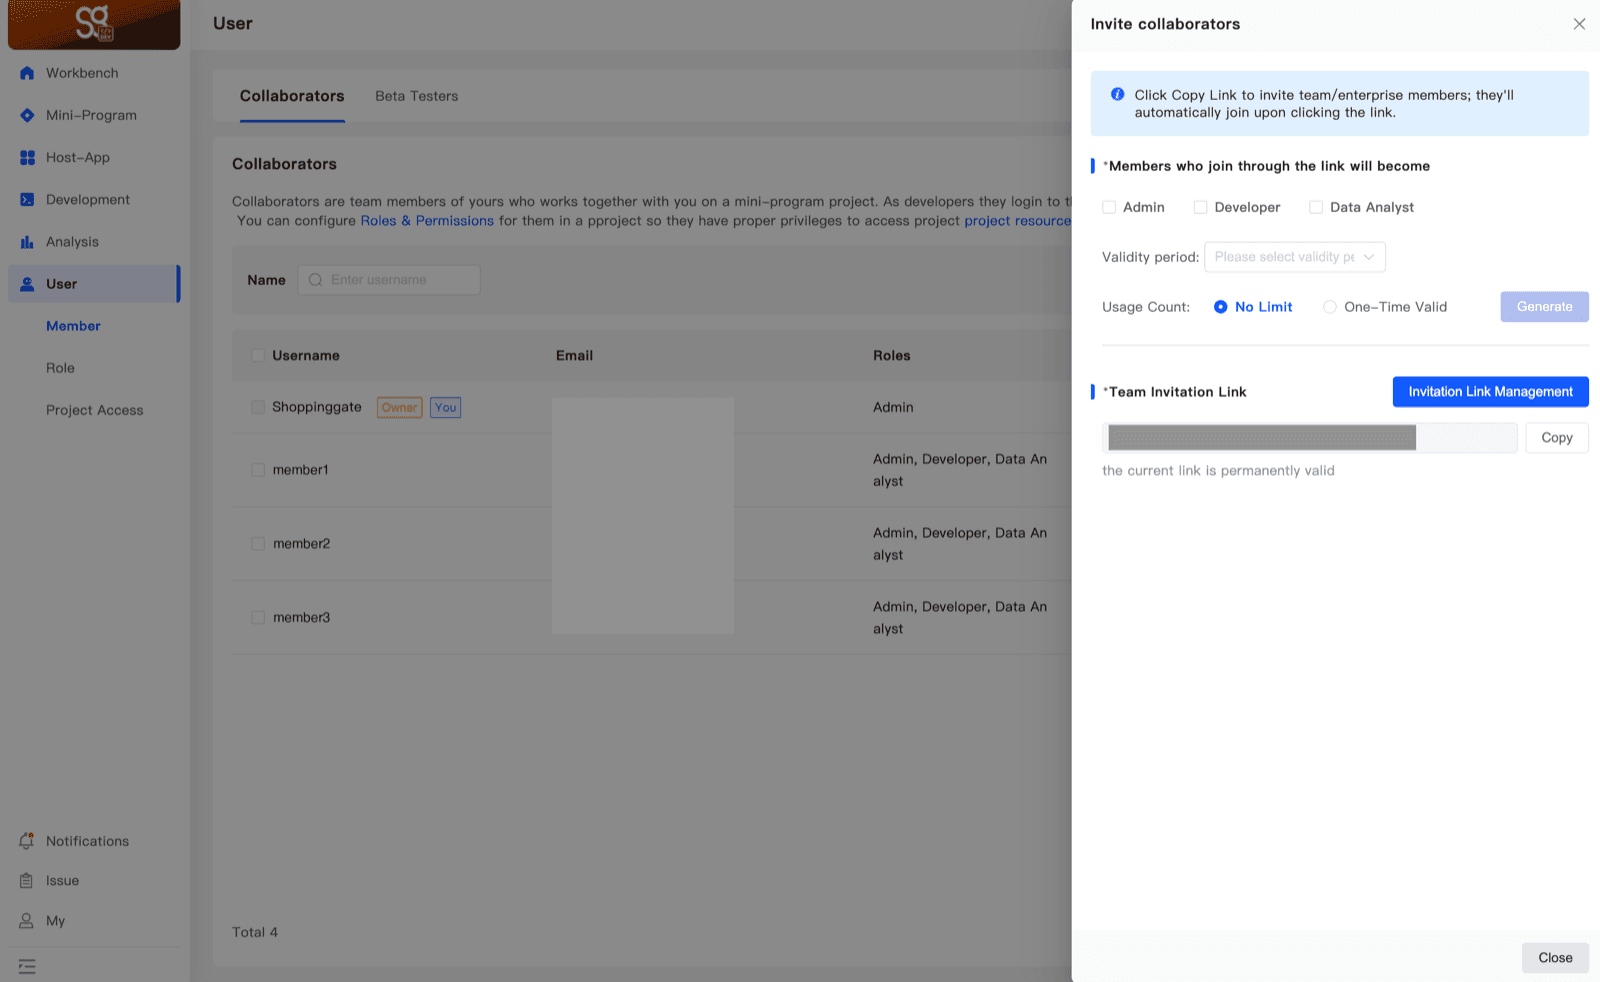Viewport: 1600px width, 982px height.
Task: Open the Project Access submenu item
Action: click(95, 410)
